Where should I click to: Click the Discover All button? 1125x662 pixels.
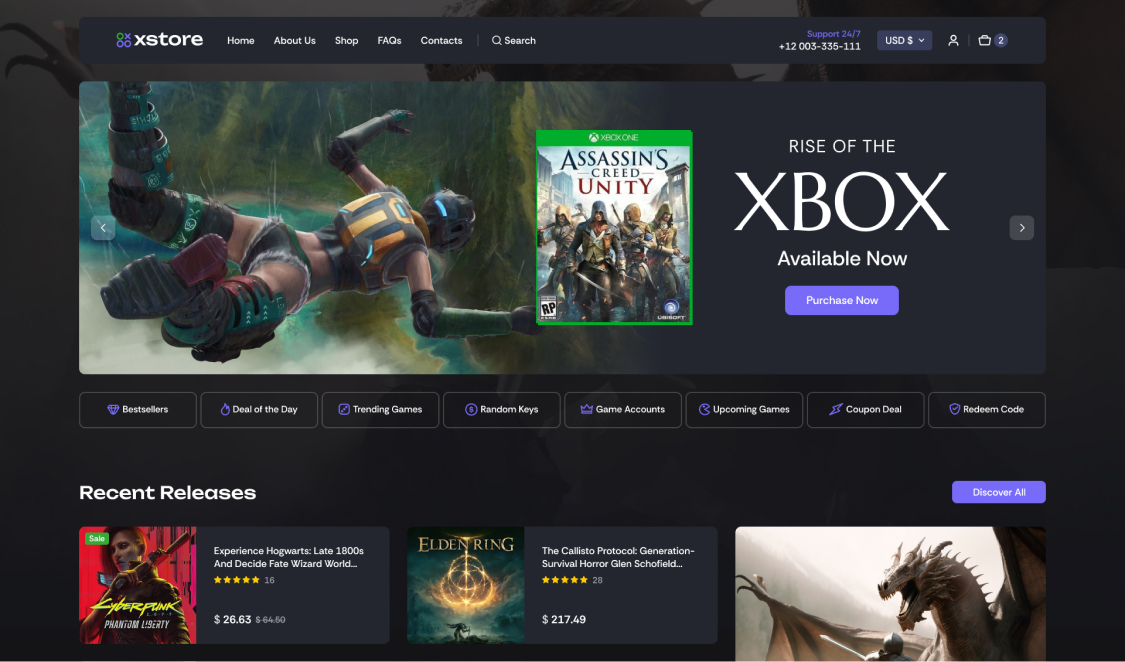[998, 492]
